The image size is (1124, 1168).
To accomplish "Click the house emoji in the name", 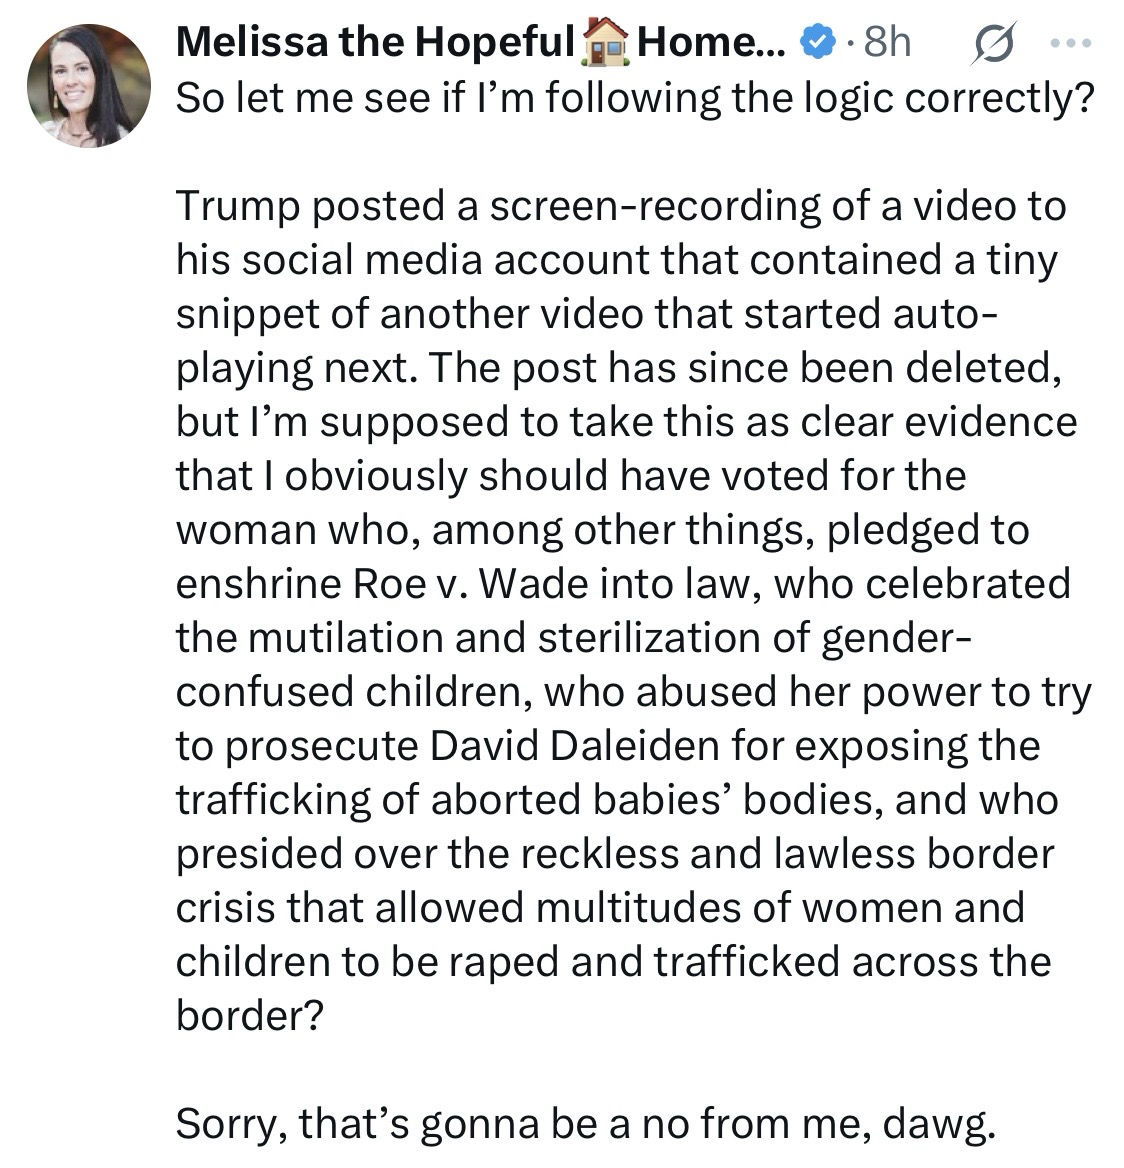I will pyautogui.click(x=604, y=42).
